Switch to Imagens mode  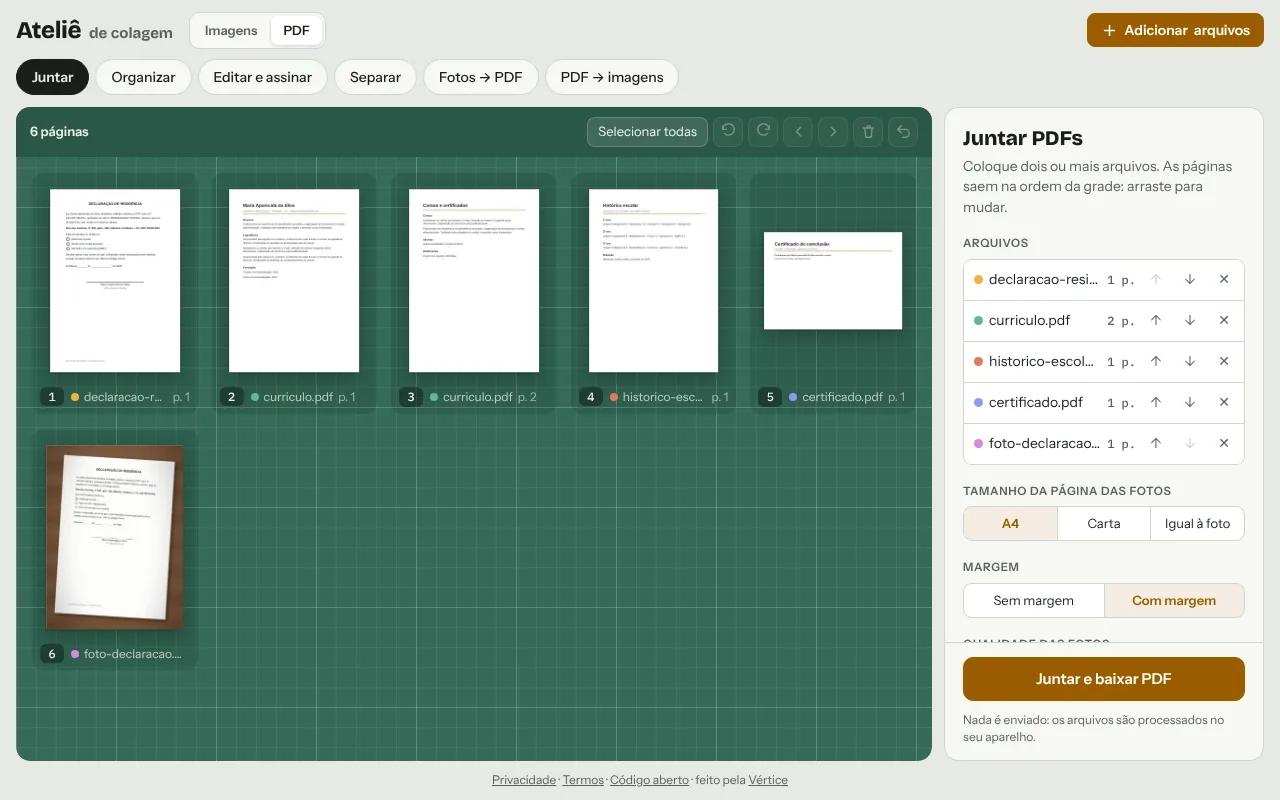click(x=231, y=30)
